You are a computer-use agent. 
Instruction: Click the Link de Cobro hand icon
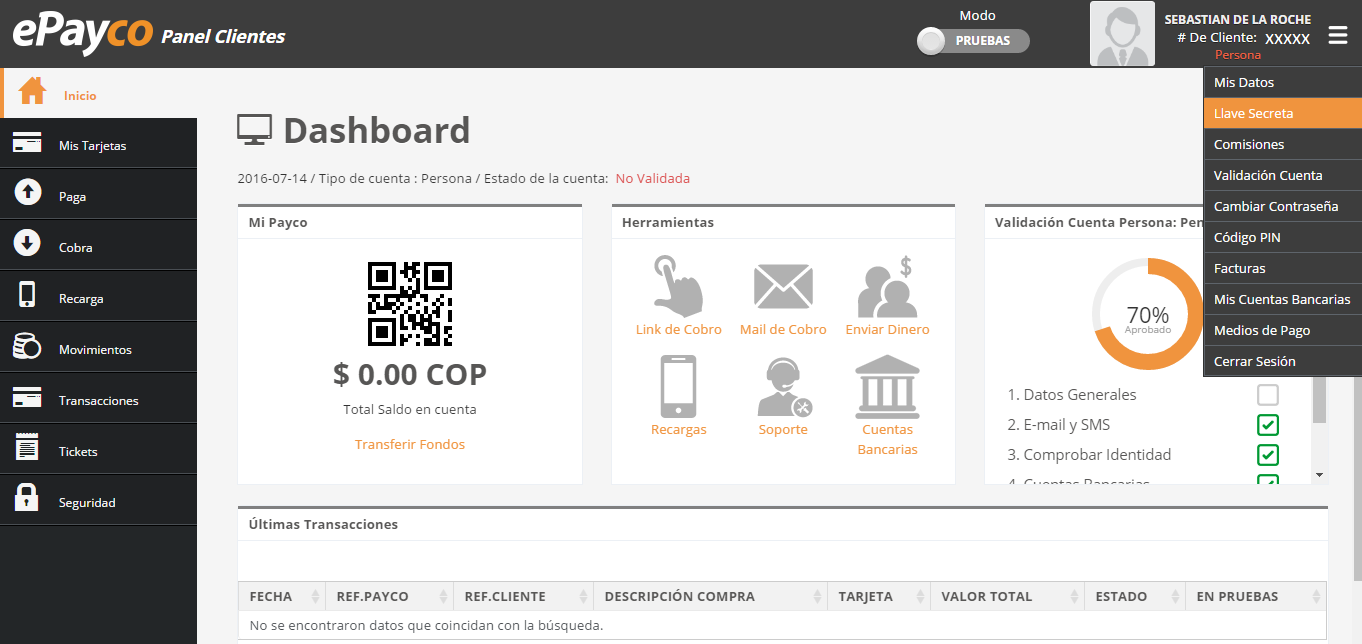point(678,285)
